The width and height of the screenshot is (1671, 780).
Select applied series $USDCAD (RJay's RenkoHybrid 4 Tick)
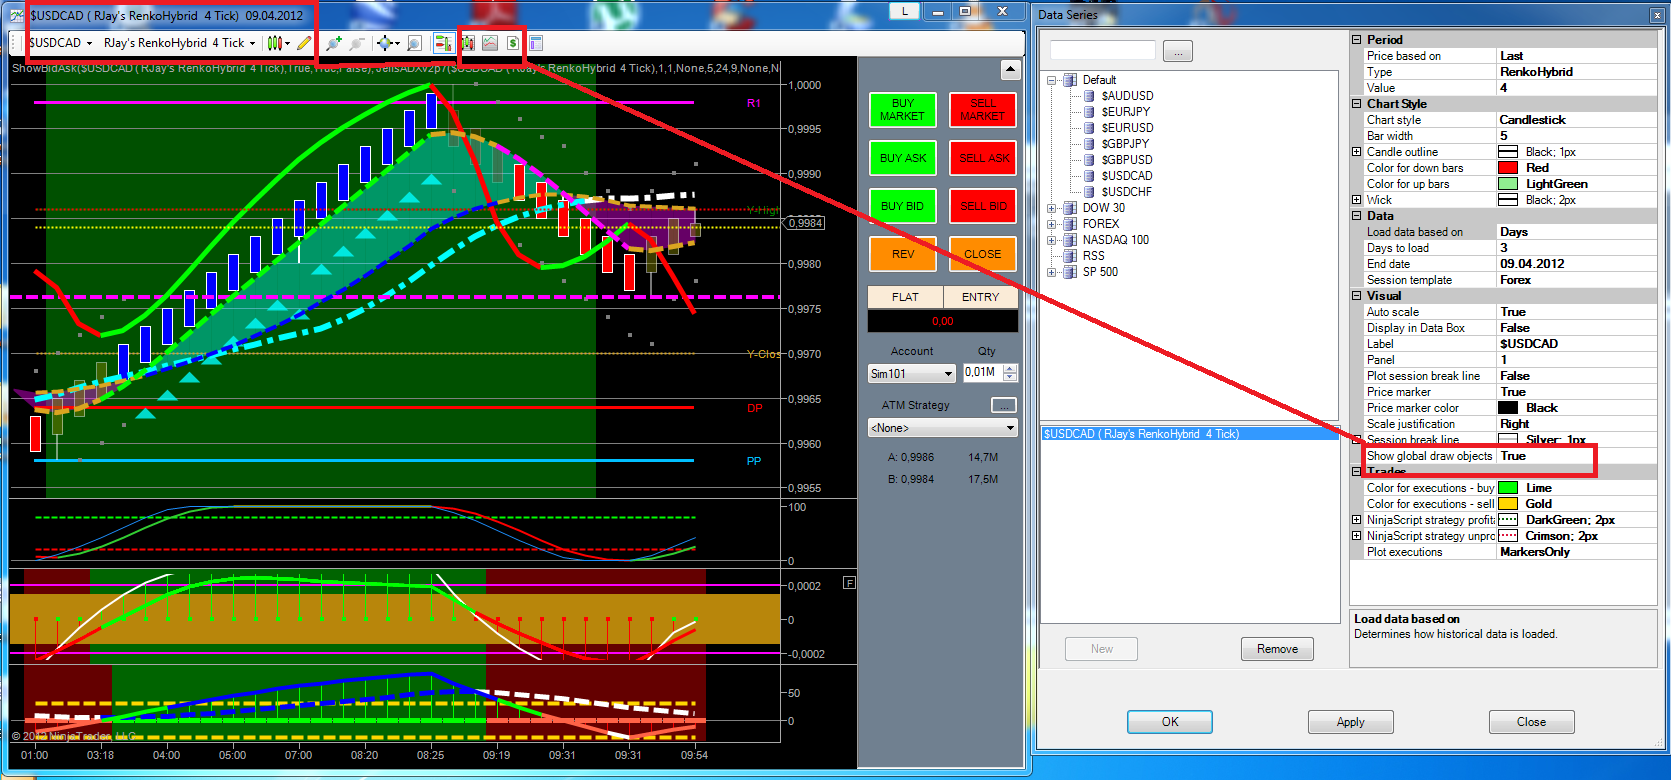[x=1190, y=434]
